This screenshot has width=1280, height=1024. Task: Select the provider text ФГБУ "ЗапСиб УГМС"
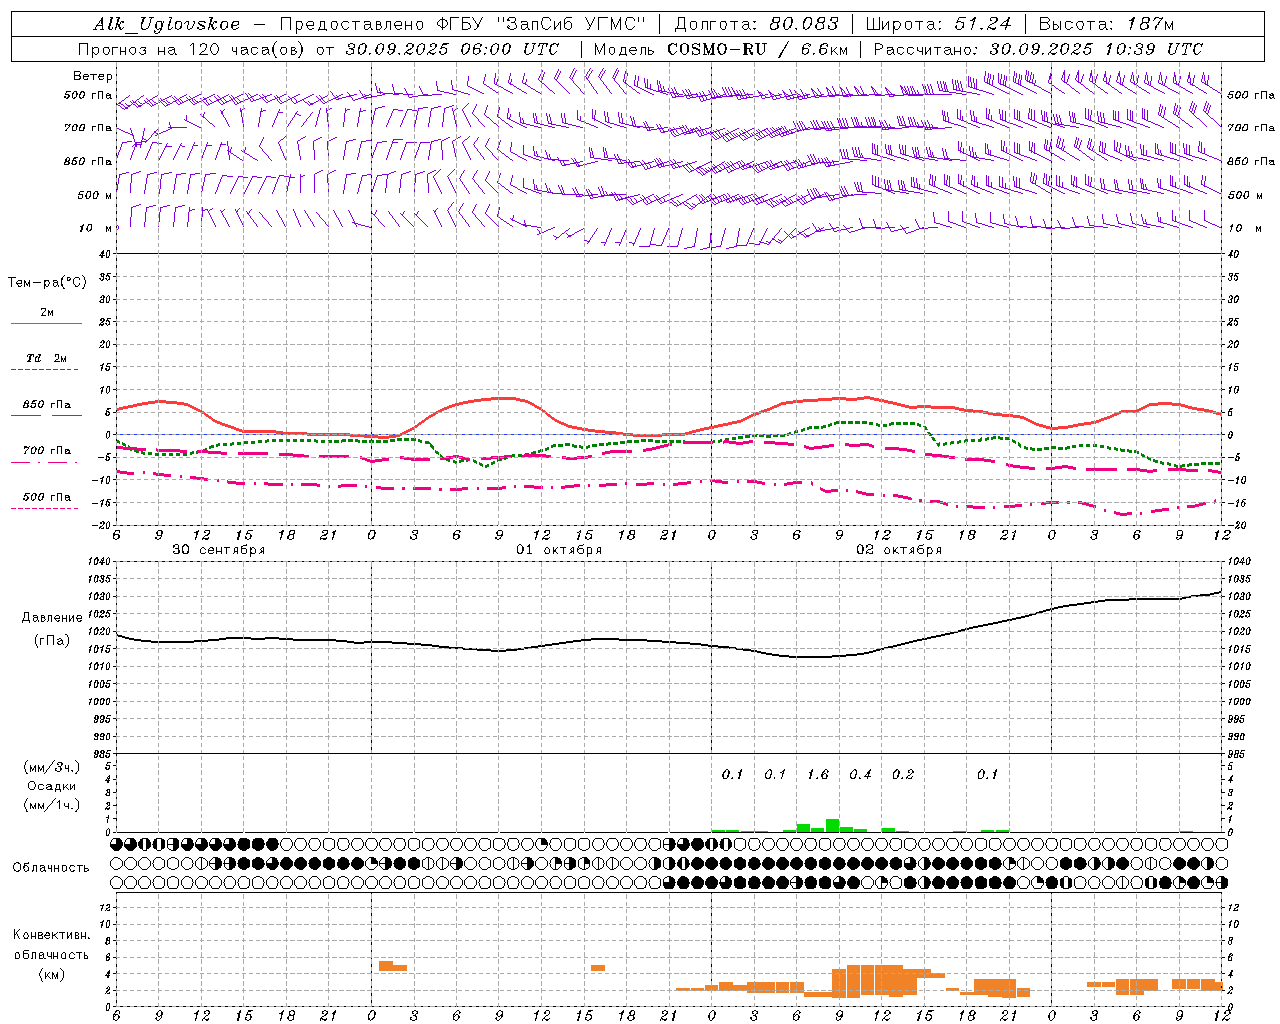541,24
